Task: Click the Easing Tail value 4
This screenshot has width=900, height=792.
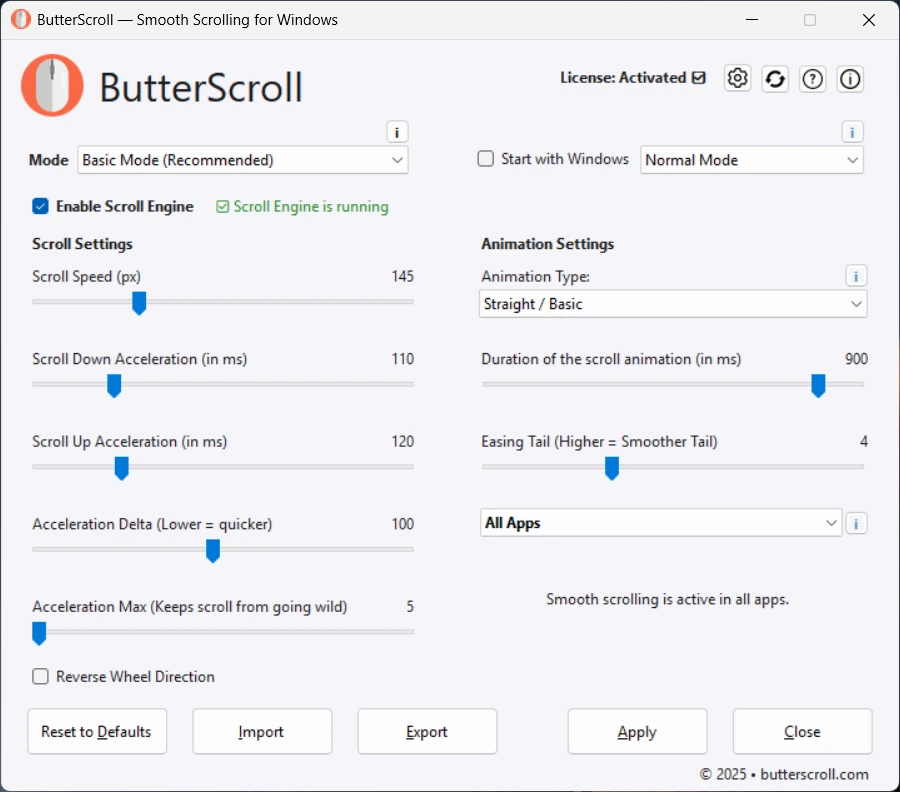Action: point(863,441)
